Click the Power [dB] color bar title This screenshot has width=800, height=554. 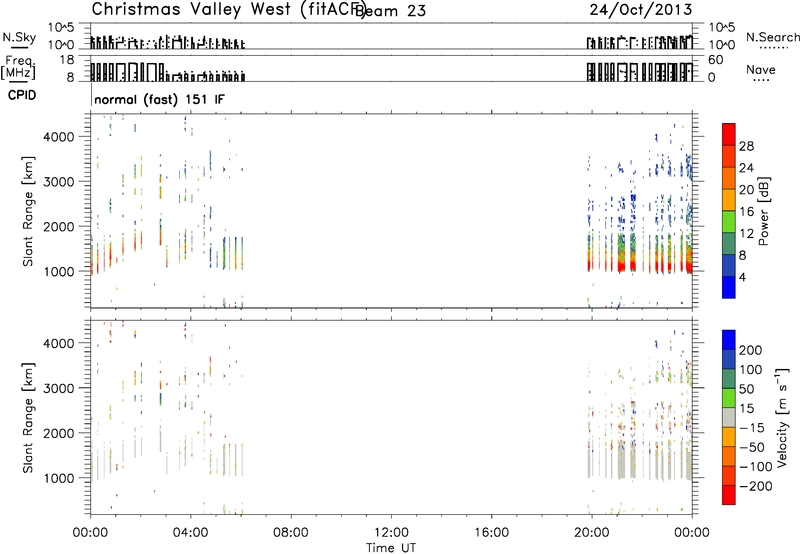[764, 211]
